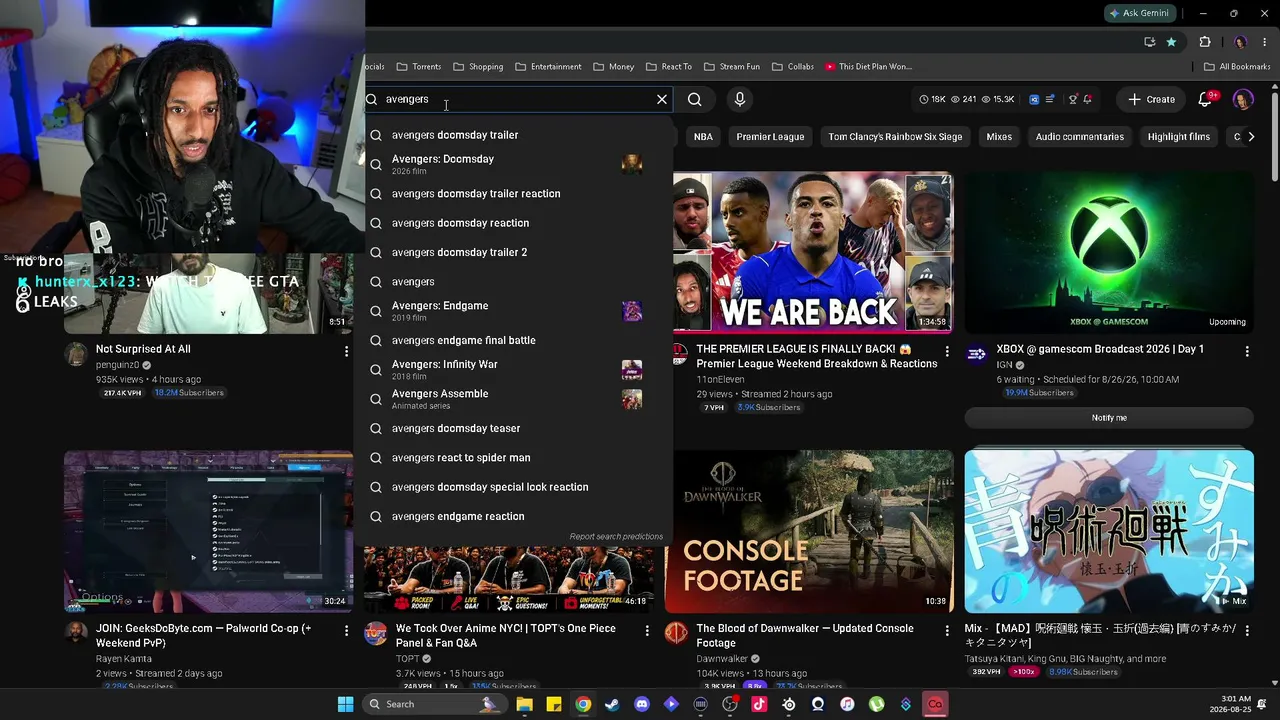Open Steam from taskbar
The width and height of the screenshot is (1280, 720).
coord(612,704)
